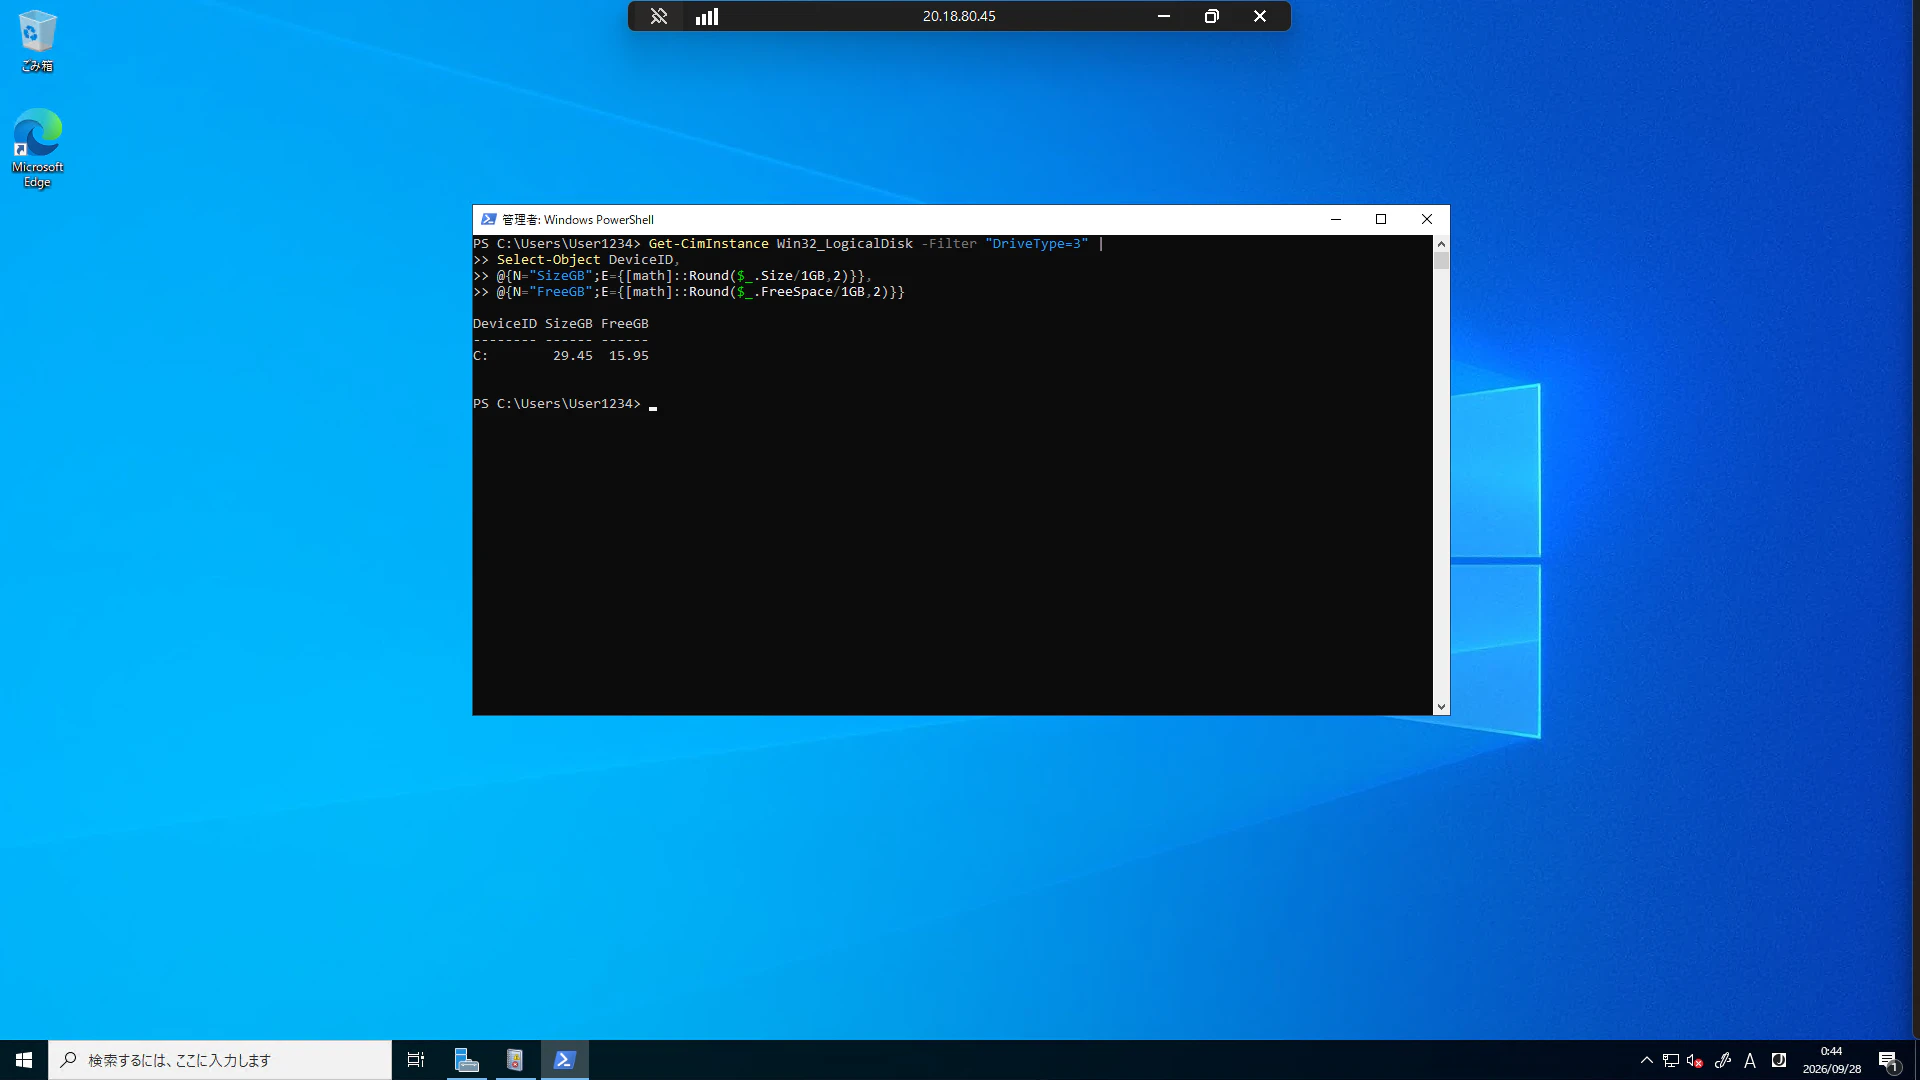Focus the taskbar search box

click(220, 1060)
